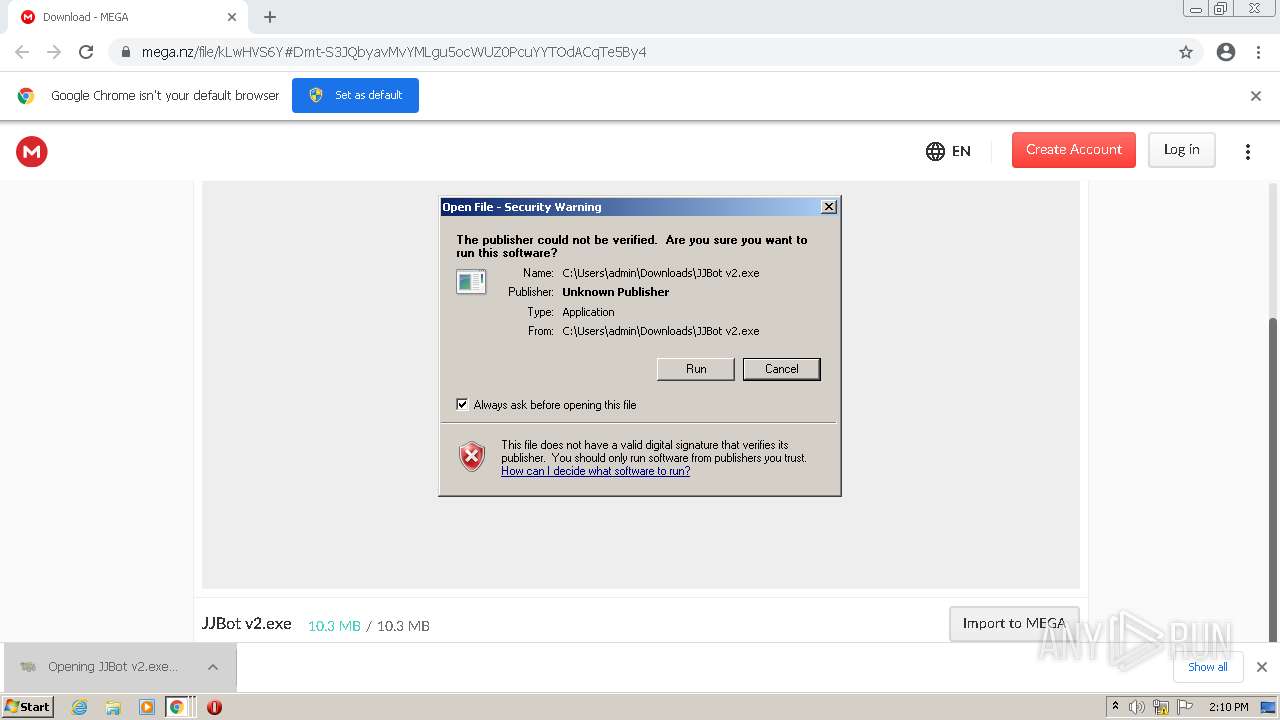This screenshot has width=1280, height=720.
Task: Click the Unknown Publisher text
Action: 616,292
